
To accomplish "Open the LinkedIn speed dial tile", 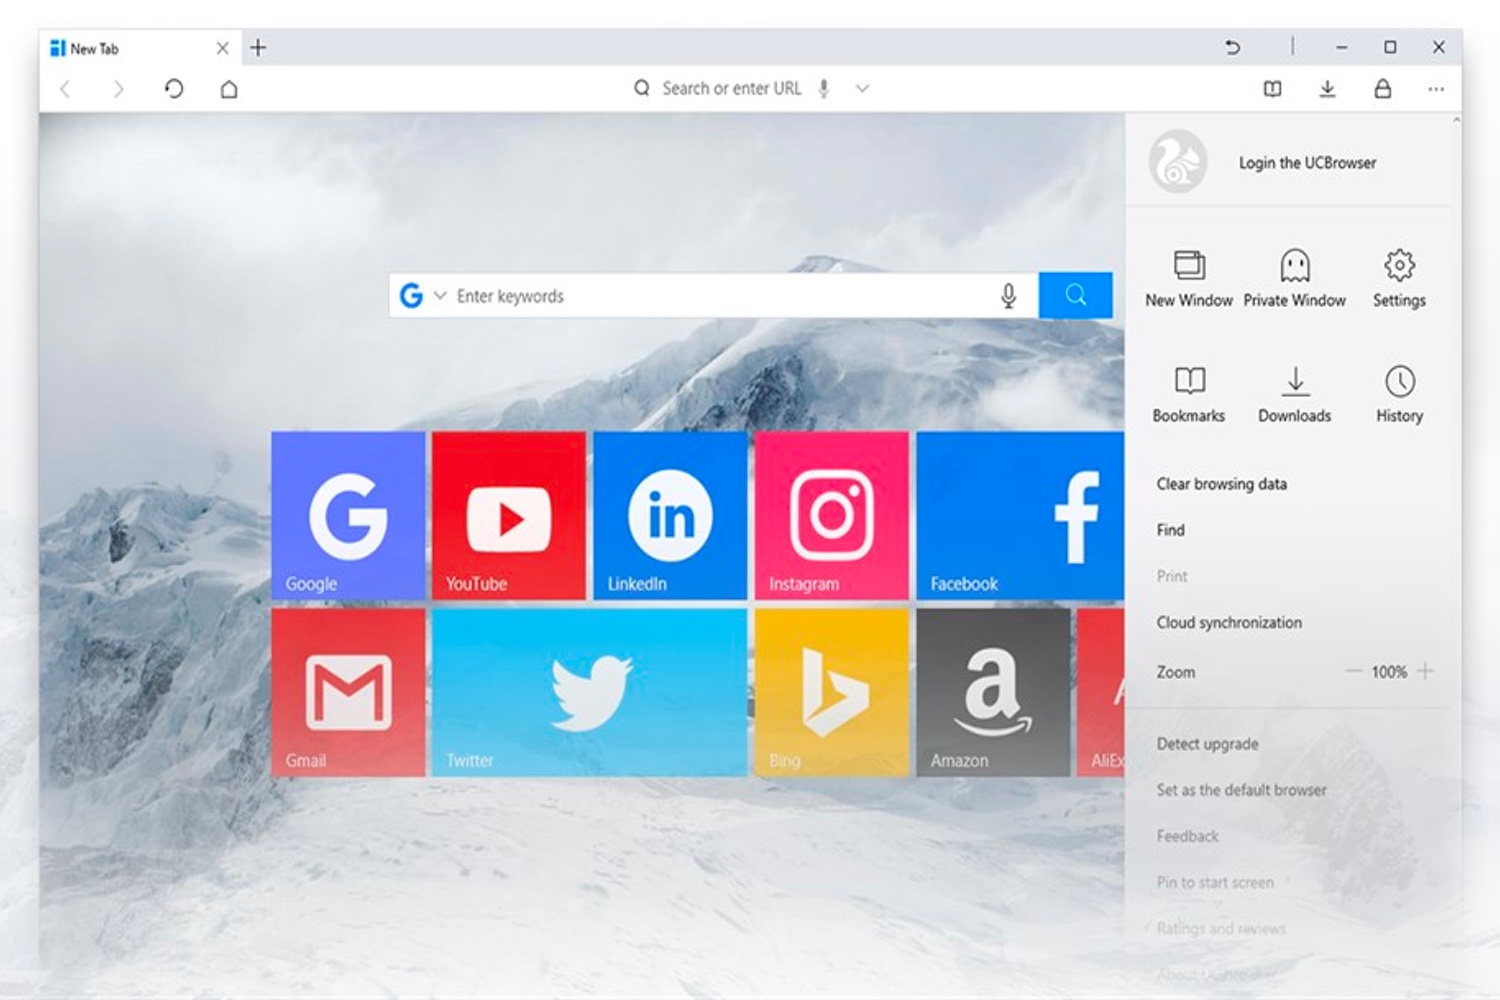I will pyautogui.click(x=670, y=516).
